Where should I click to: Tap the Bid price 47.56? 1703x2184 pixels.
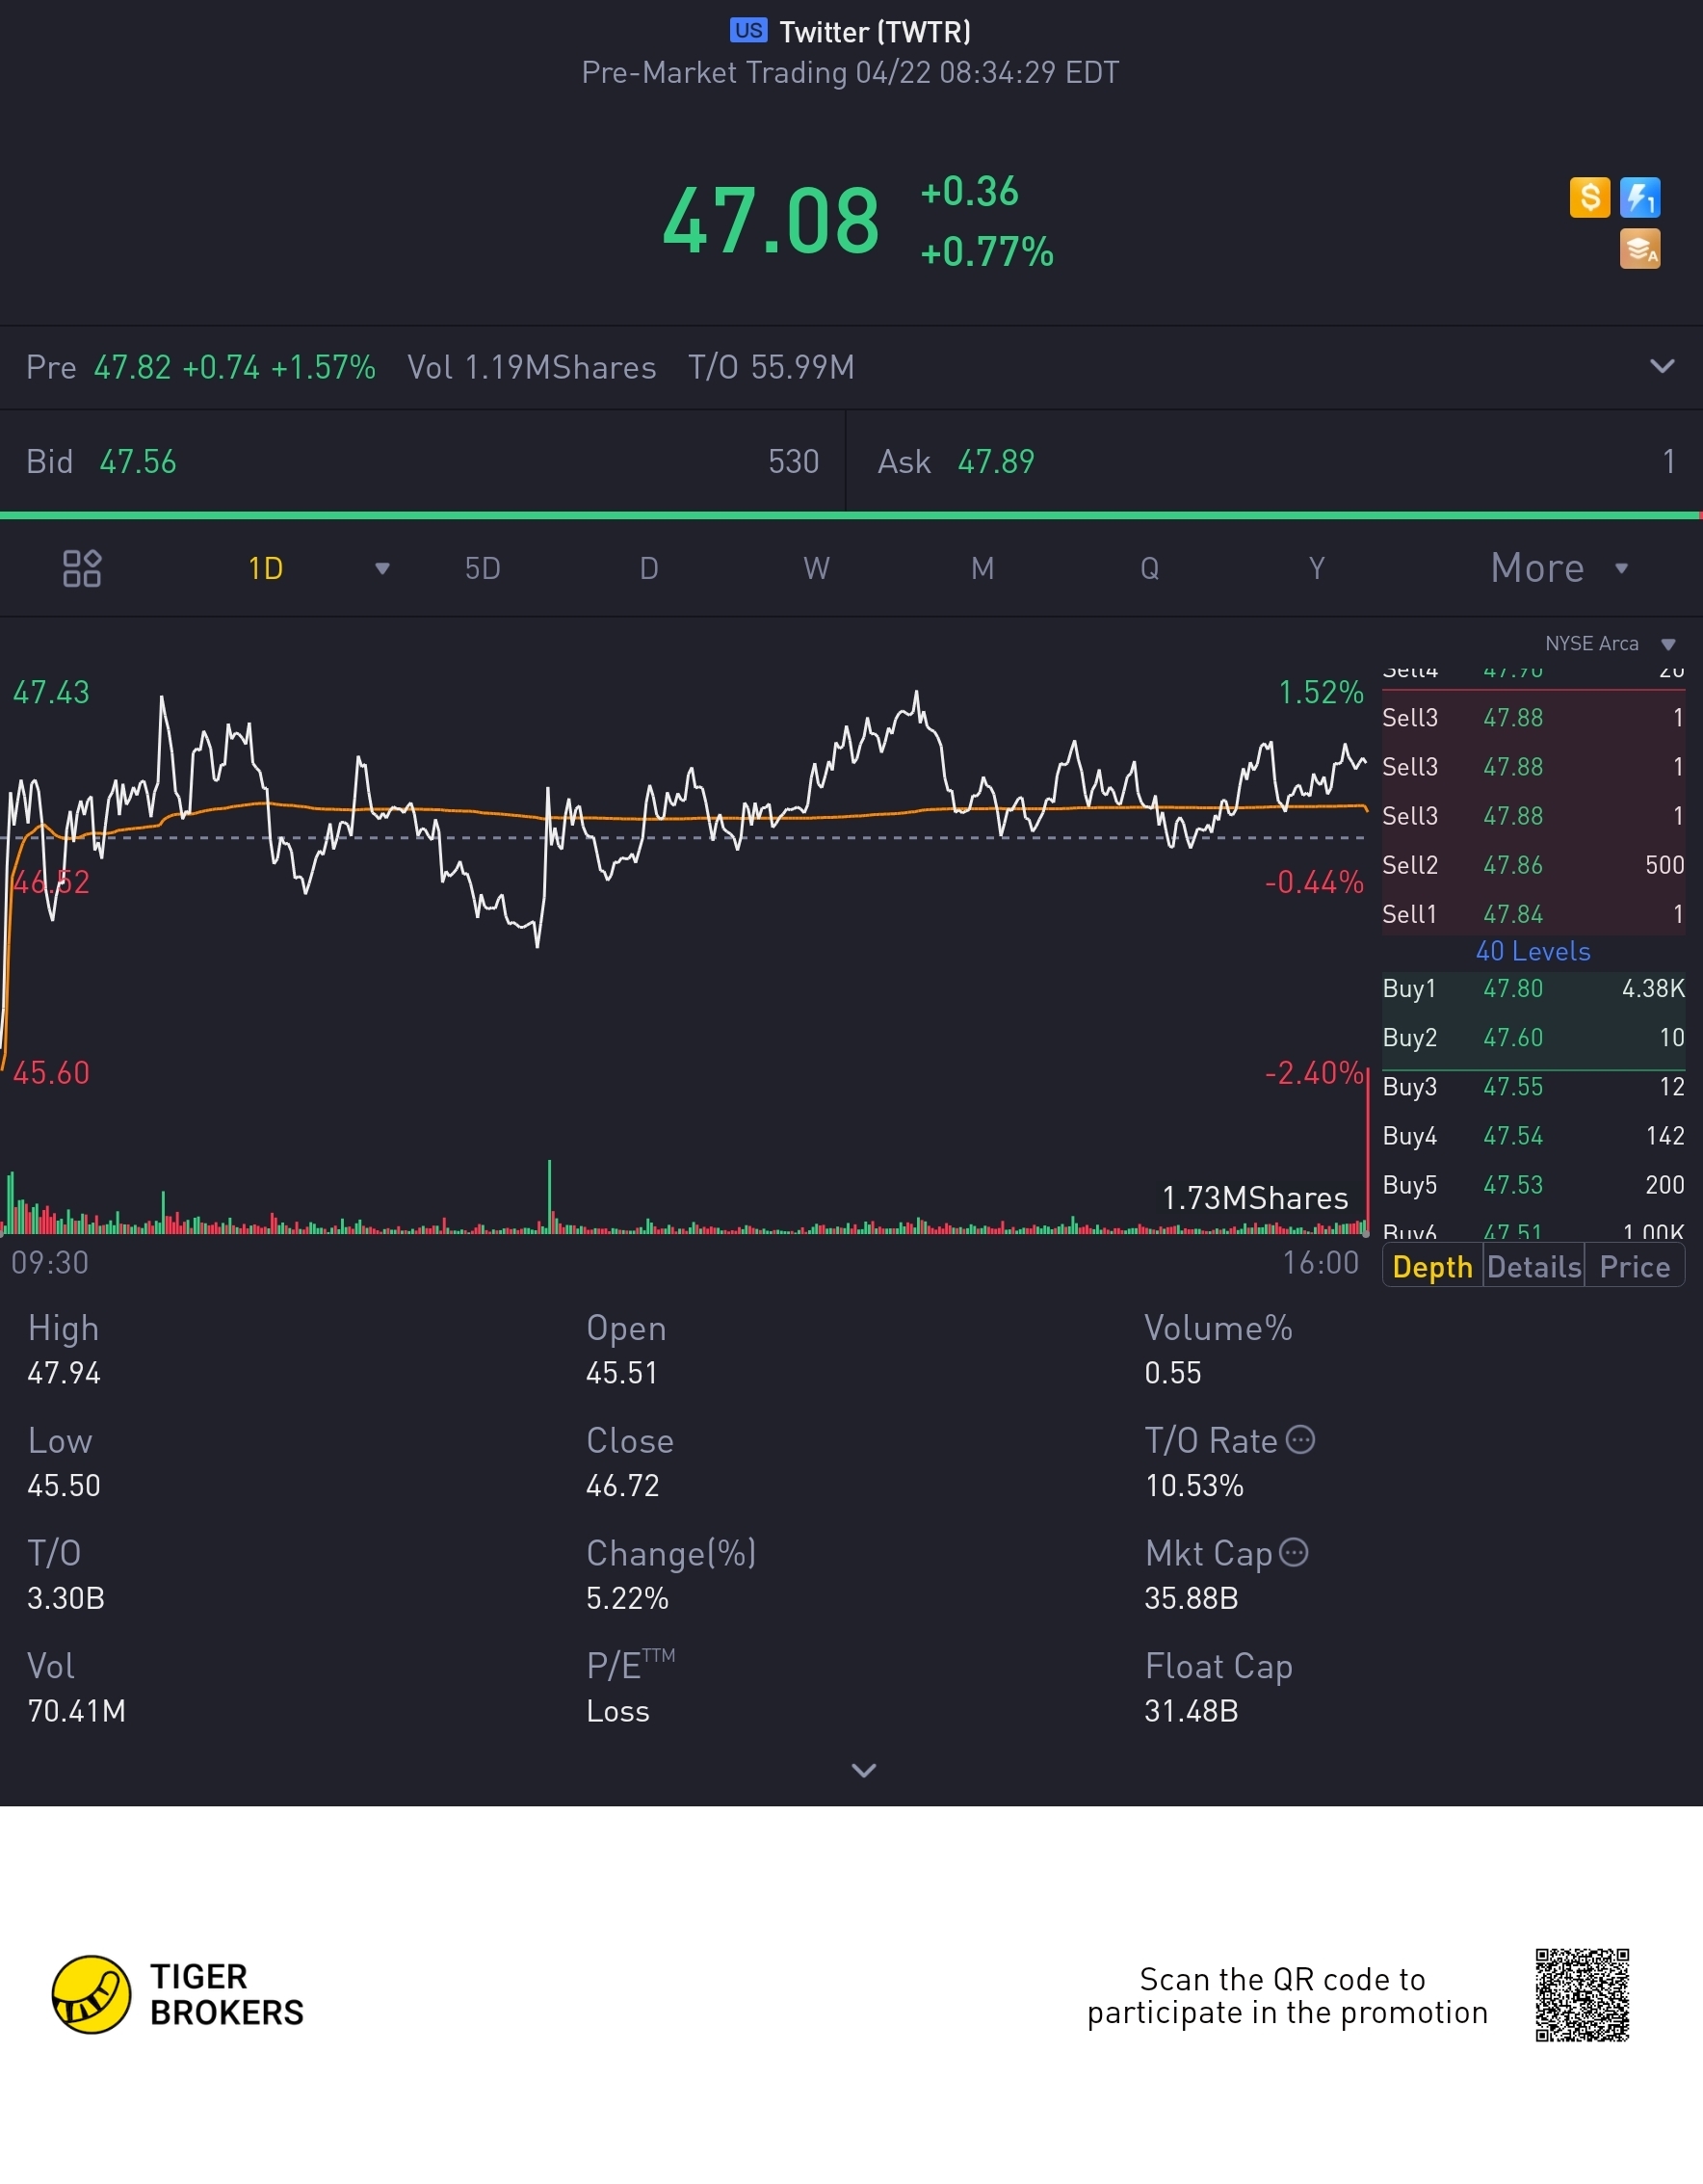pyautogui.click(x=138, y=462)
